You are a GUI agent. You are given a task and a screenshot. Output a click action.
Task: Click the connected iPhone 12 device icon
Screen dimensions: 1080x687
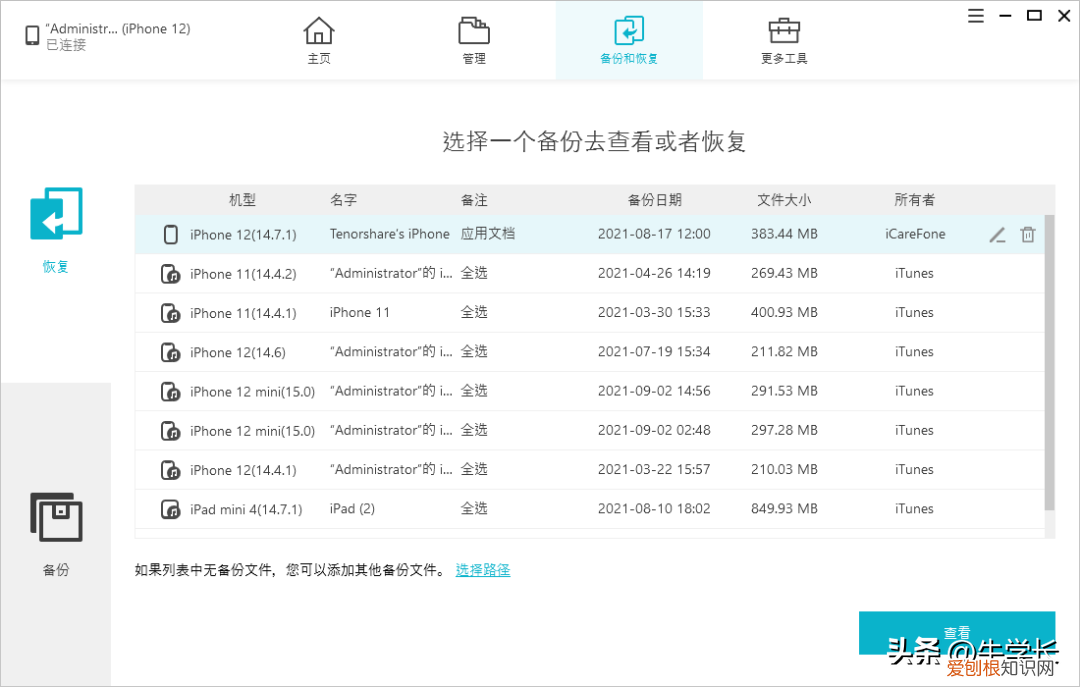(30, 36)
